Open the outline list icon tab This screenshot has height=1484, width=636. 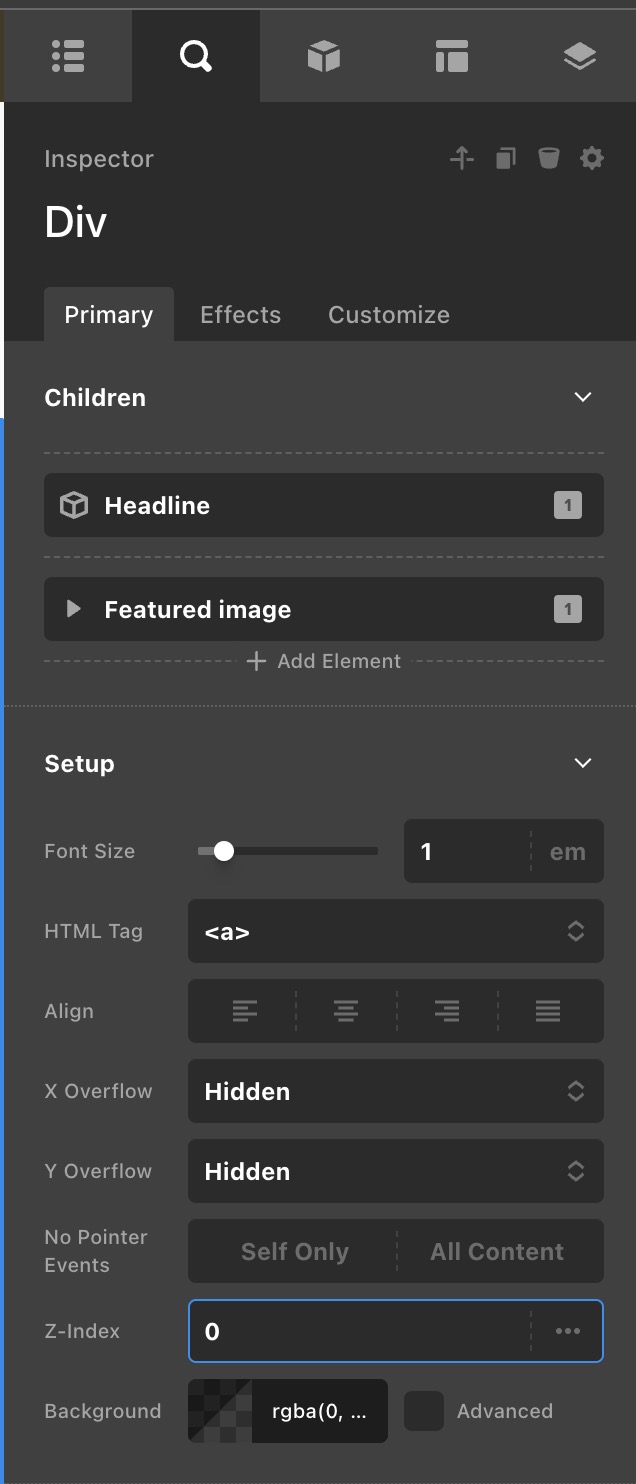coord(68,57)
